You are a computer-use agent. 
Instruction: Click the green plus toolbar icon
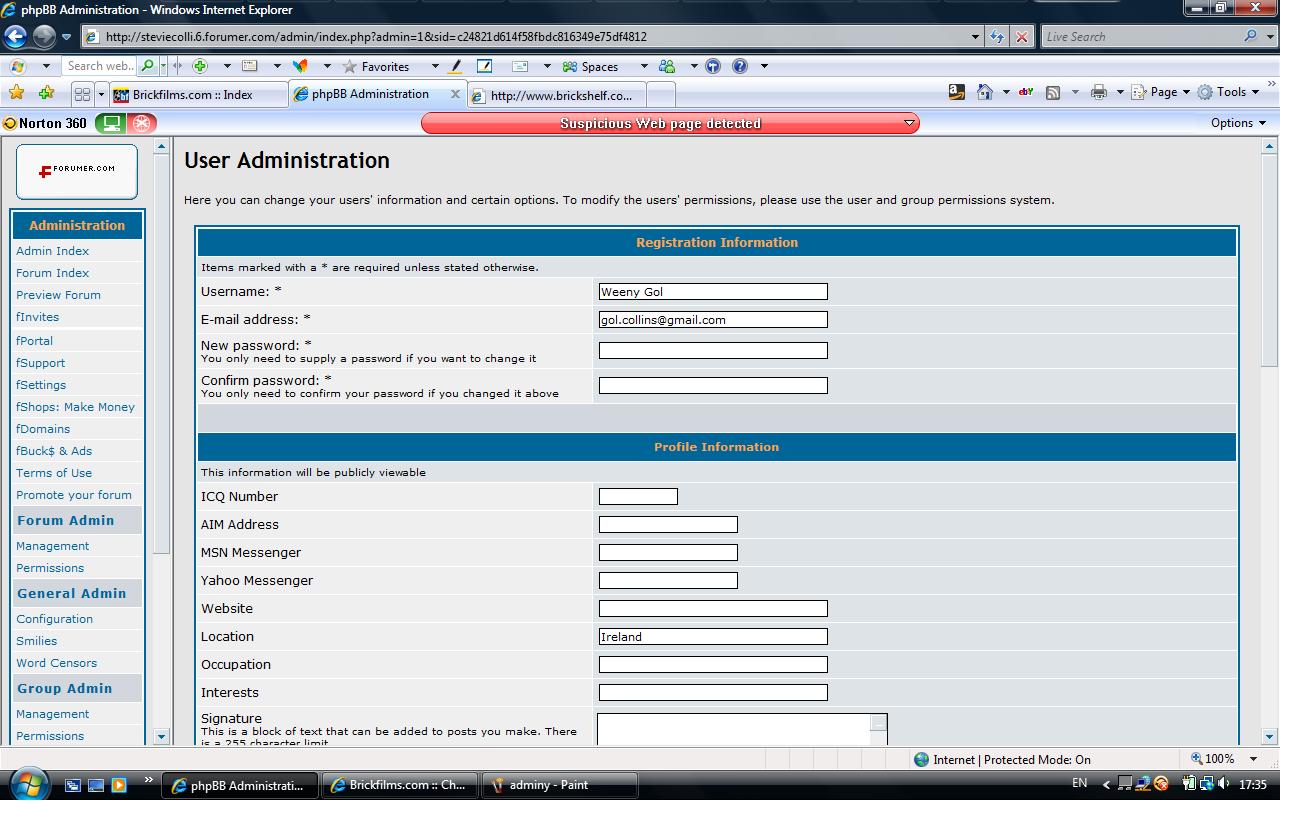(x=200, y=66)
